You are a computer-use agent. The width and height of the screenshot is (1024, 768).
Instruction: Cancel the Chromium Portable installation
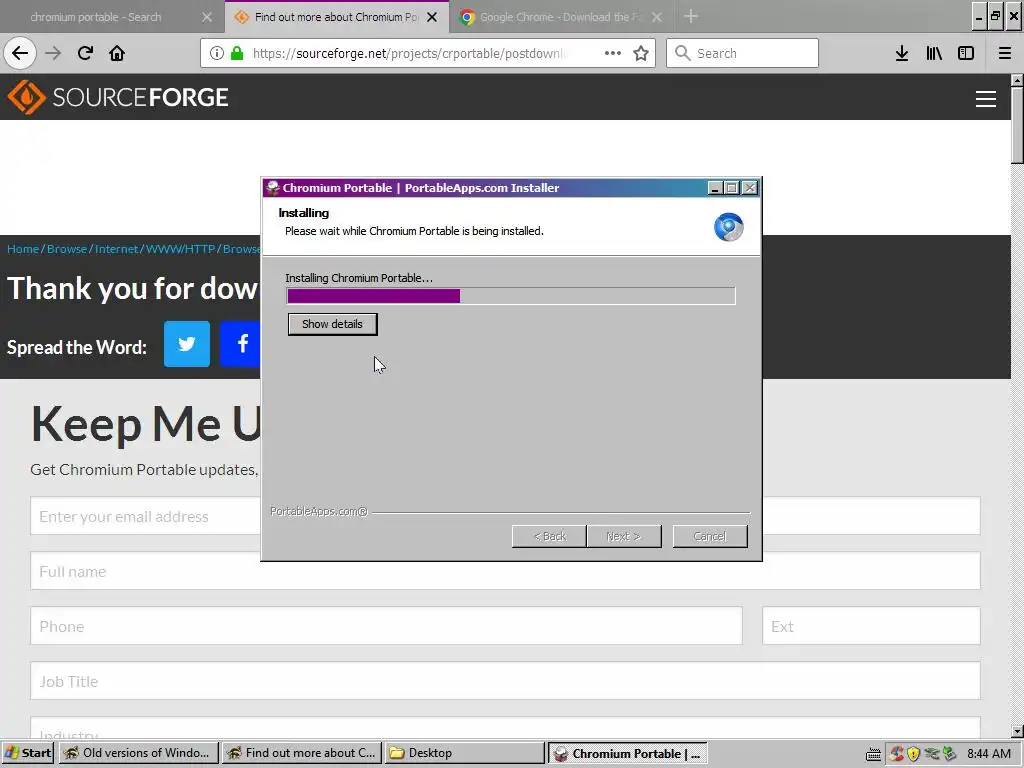[x=710, y=536]
